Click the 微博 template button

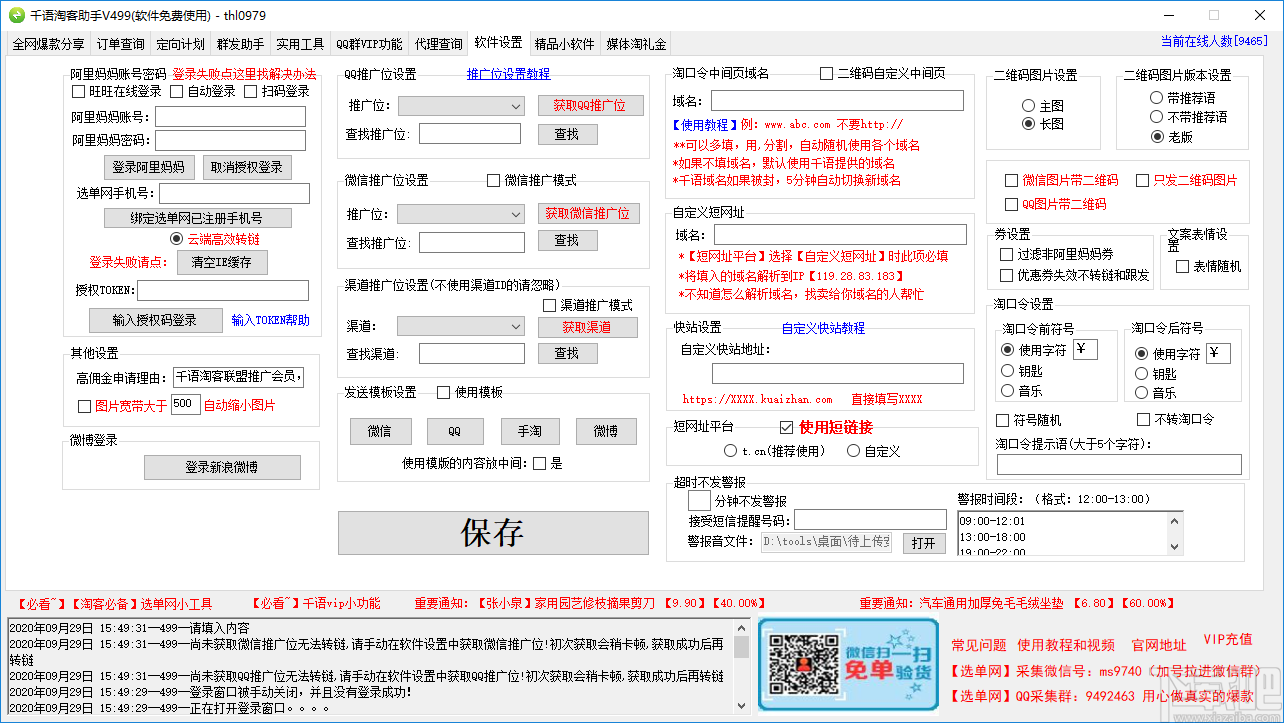(606, 431)
